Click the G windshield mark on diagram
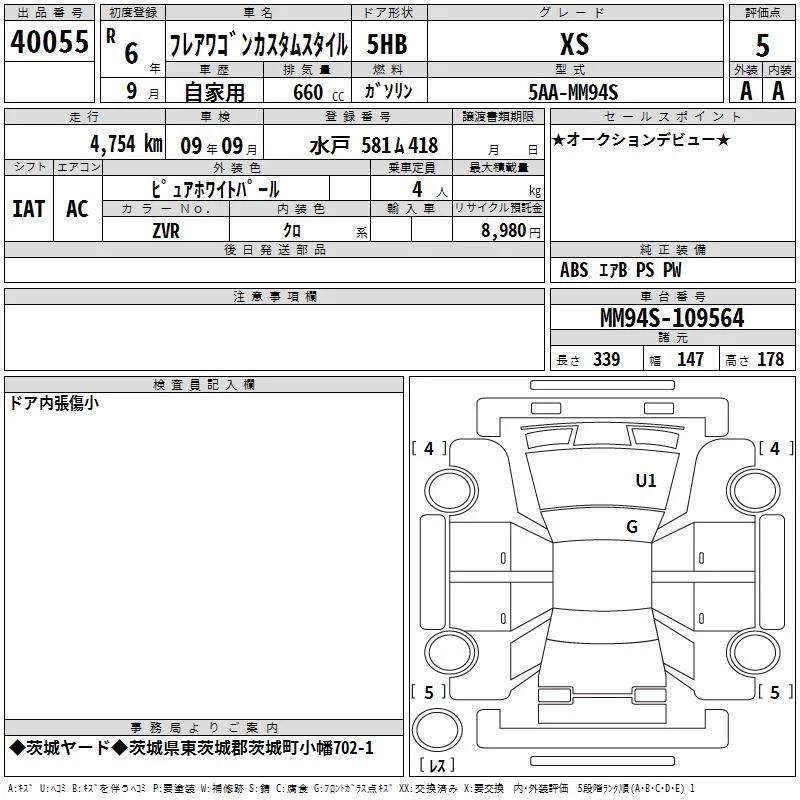Viewport: 800px width, 800px height. point(631,527)
